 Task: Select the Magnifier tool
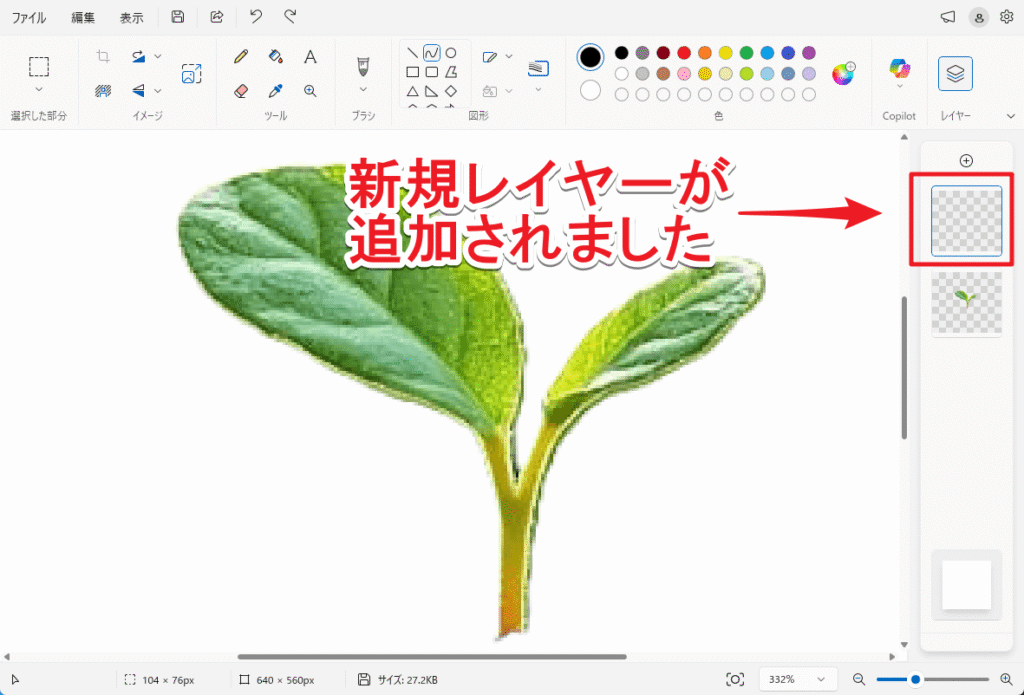coord(310,91)
